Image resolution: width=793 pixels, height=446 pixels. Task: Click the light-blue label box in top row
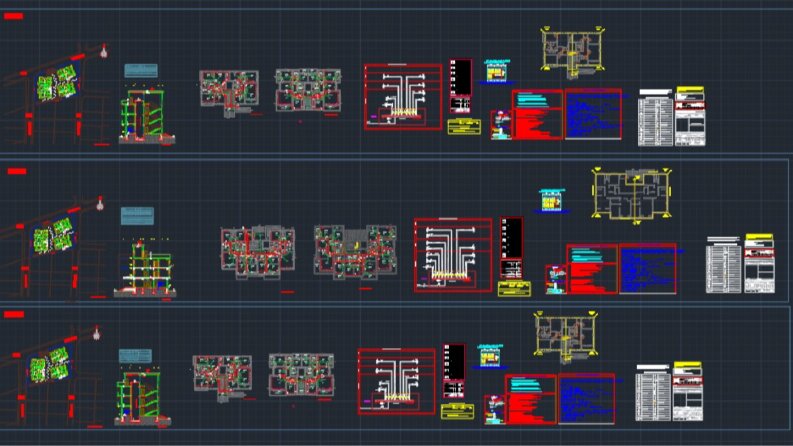point(141,70)
